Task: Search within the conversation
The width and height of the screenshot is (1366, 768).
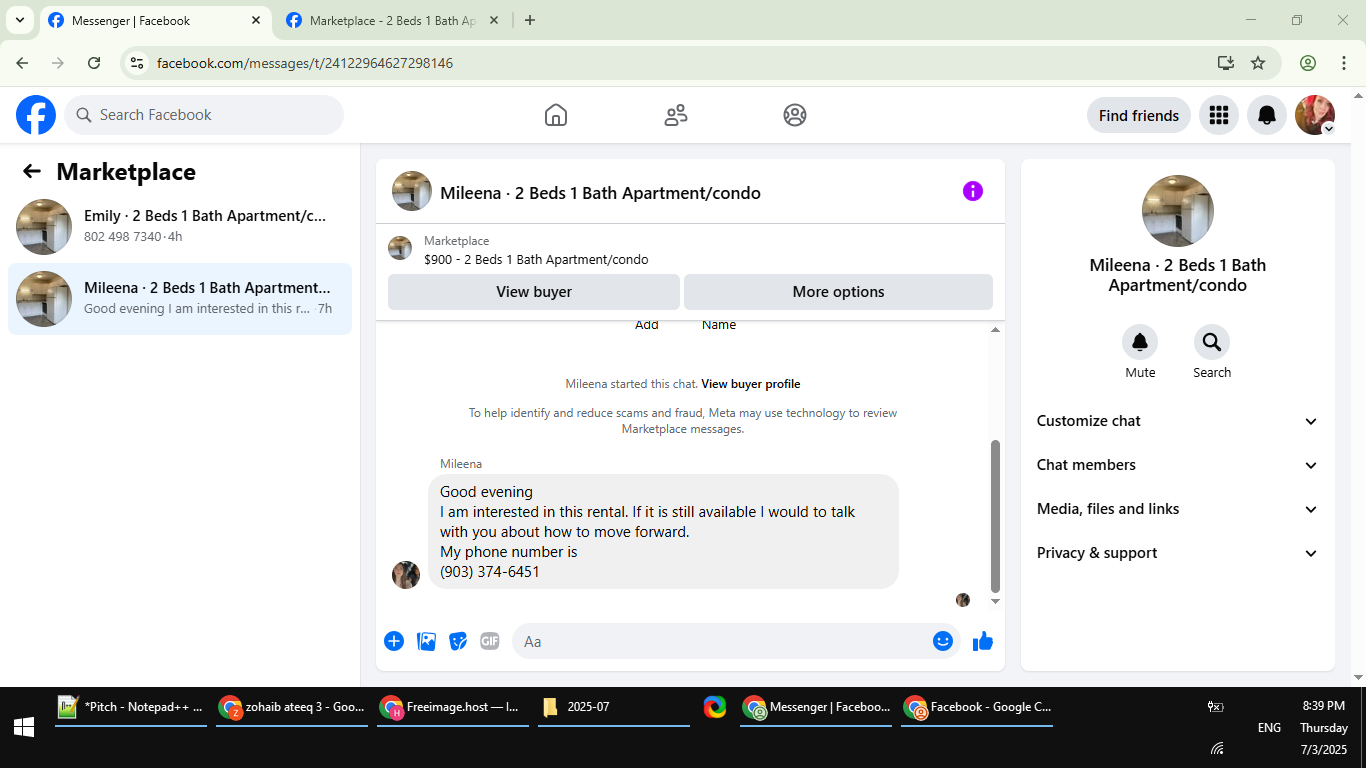Action: click(x=1212, y=343)
